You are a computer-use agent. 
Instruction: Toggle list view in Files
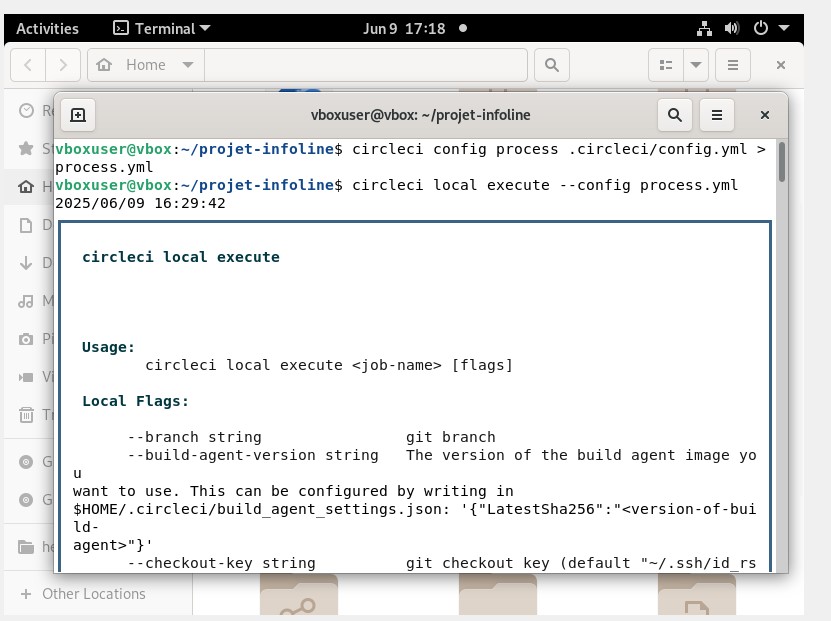pyautogui.click(x=665, y=66)
